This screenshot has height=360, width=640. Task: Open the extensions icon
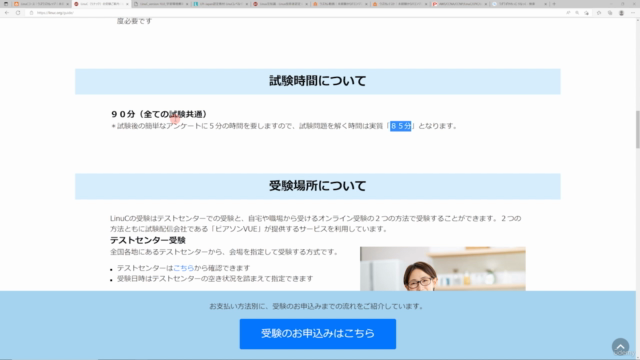[599, 13]
